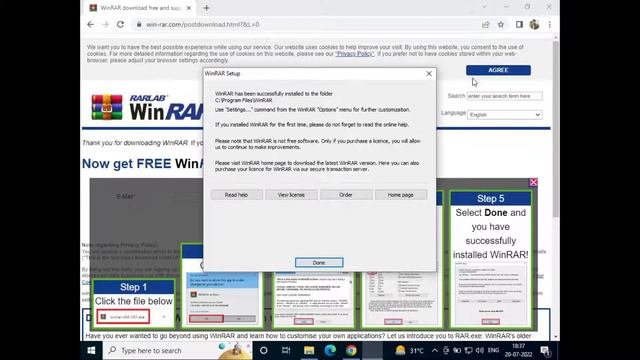Click the browser forward arrow
Viewport: 640px width, 360px height.
point(105,24)
